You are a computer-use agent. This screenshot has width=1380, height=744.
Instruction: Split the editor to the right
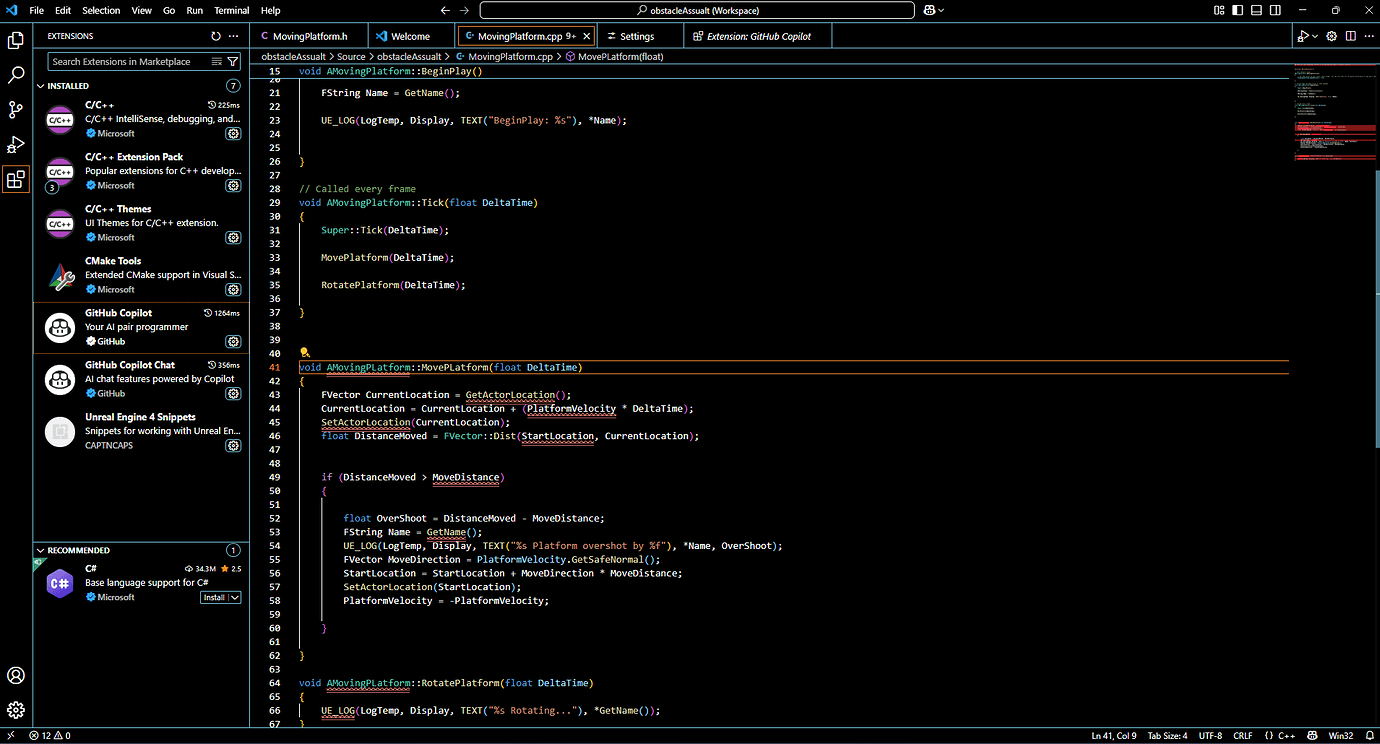pyautogui.click(x=1351, y=36)
